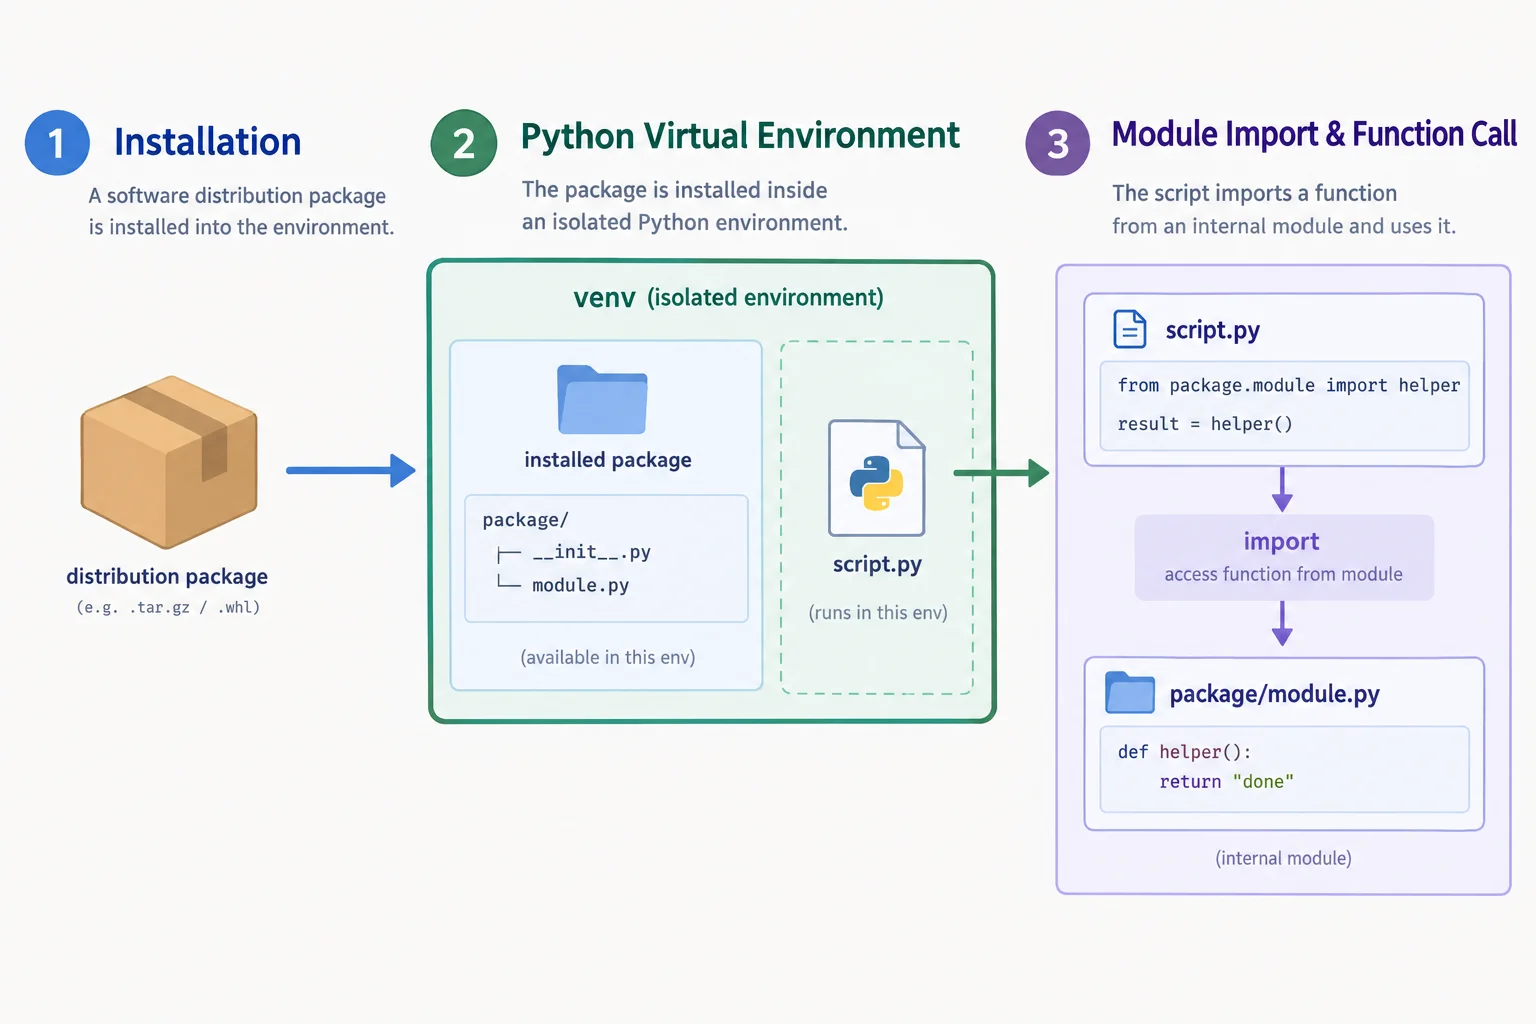Click 'from an internal module and uses it.'
Image resolution: width=1536 pixels, height=1024 pixels.
(x=1284, y=226)
